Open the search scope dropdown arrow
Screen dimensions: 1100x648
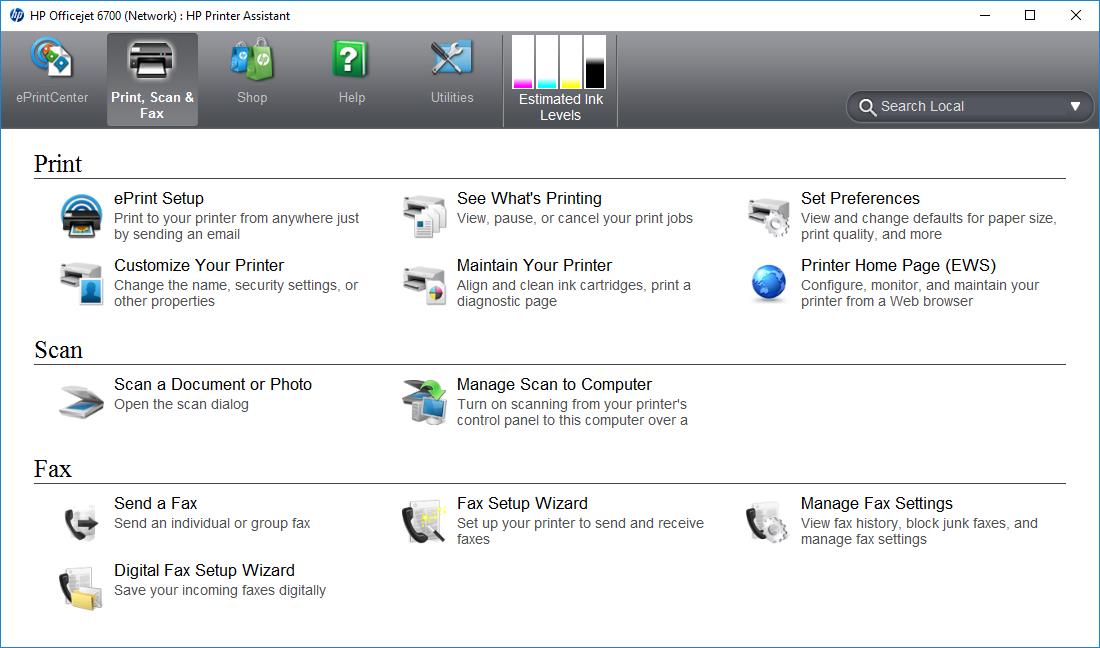click(1075, 107)
